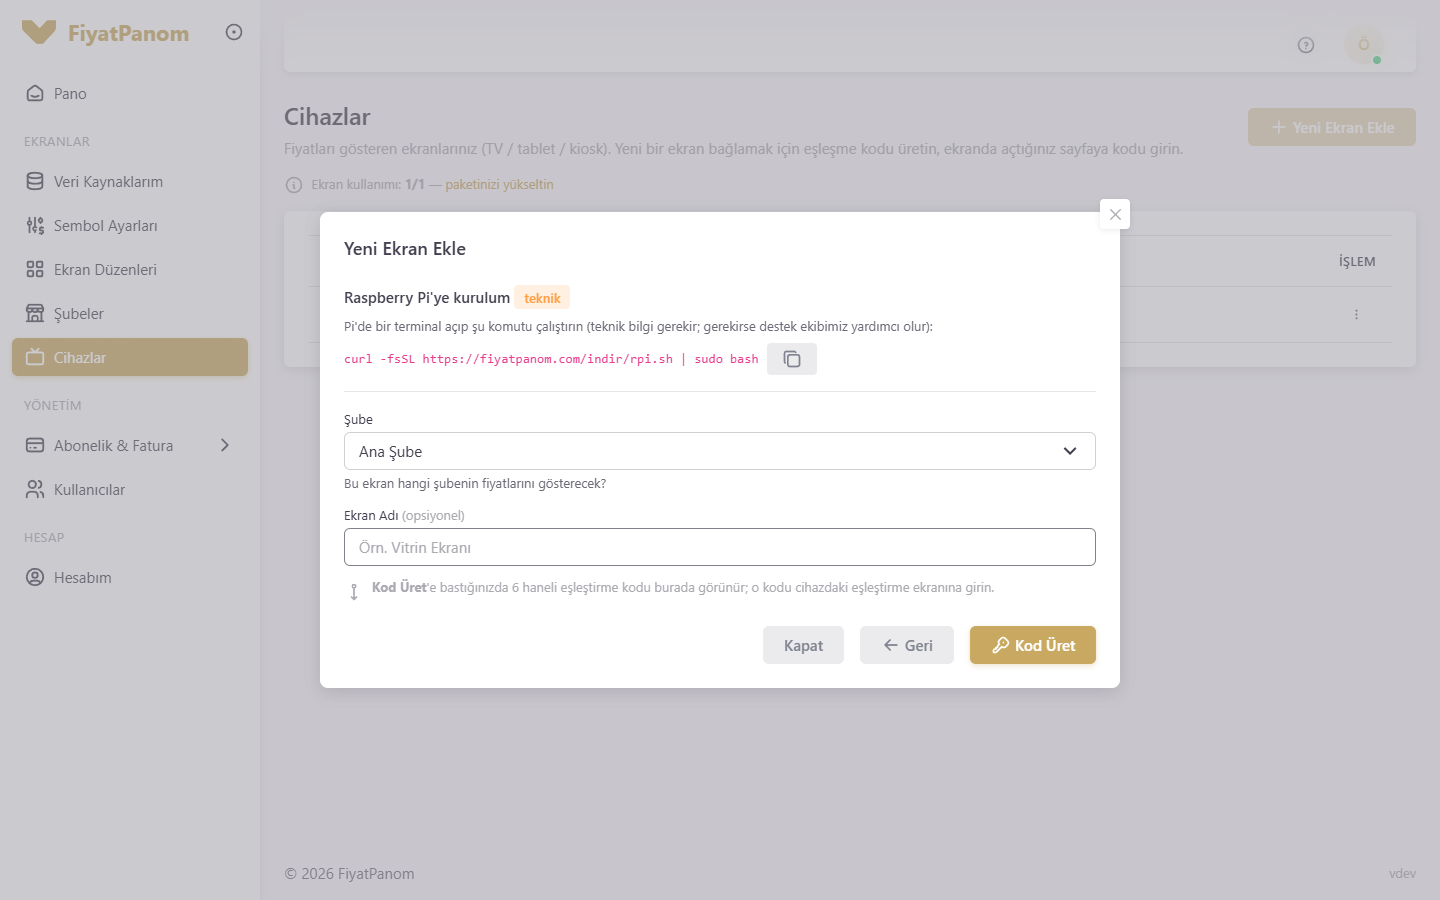Open the help question mark icon

pos(1306,45)
